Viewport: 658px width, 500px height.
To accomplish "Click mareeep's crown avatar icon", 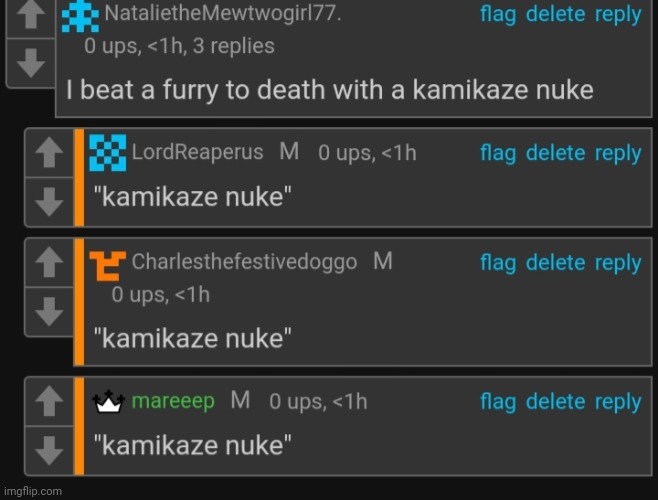I will point(109,402).
